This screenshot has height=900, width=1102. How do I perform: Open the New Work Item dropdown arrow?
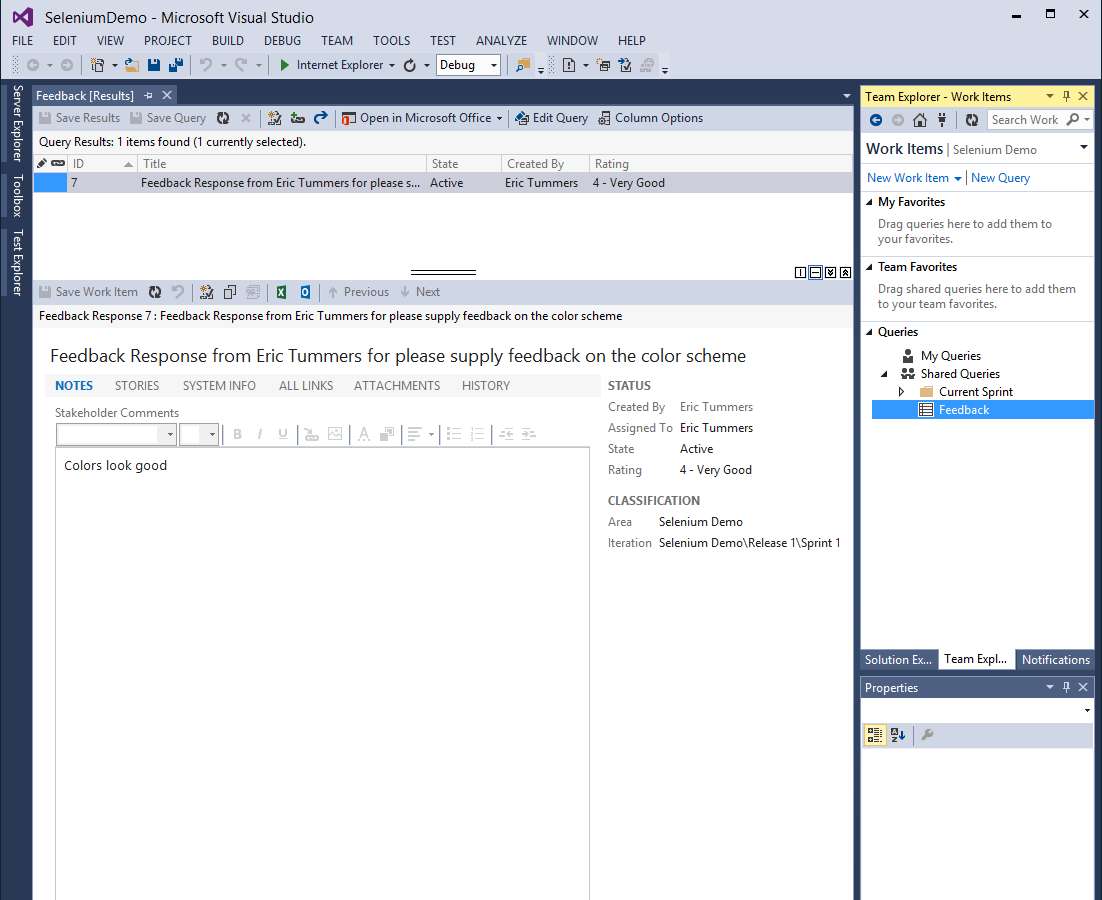tap(958, 178)
